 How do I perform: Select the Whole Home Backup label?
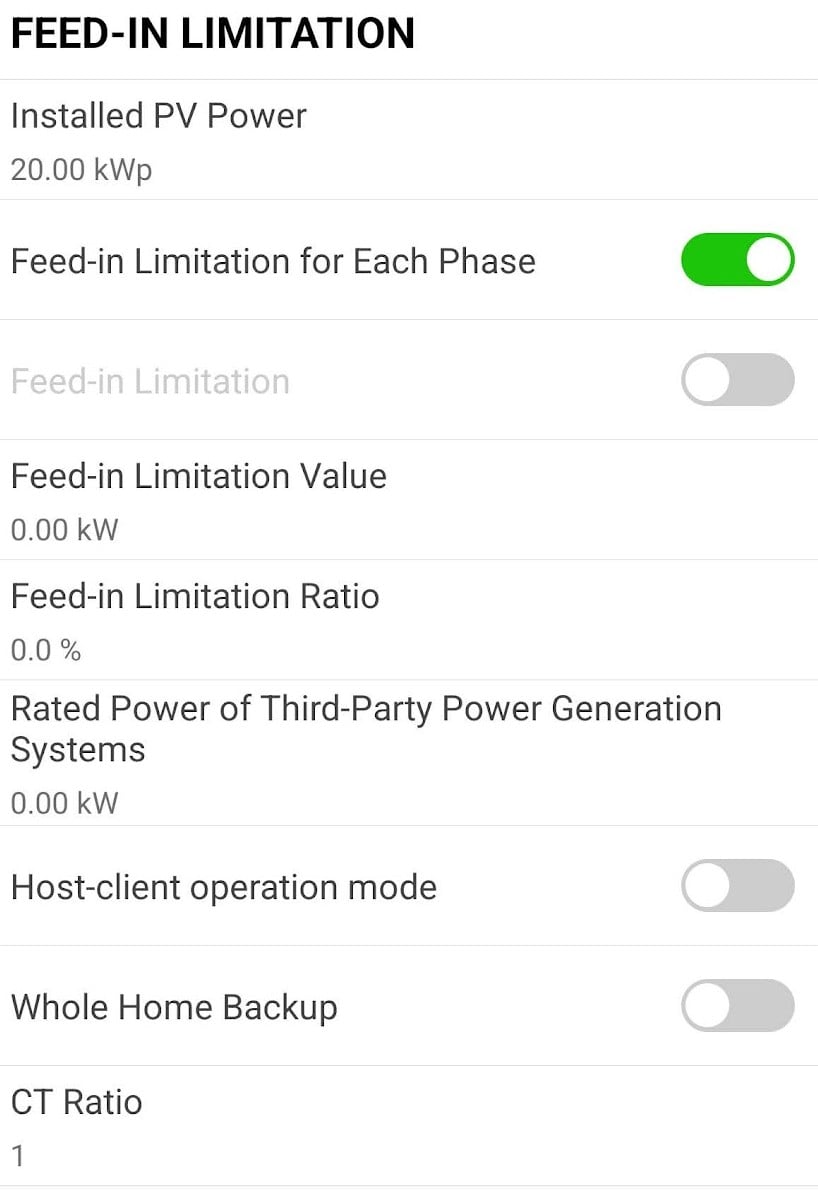click(x=175, y=1008)
